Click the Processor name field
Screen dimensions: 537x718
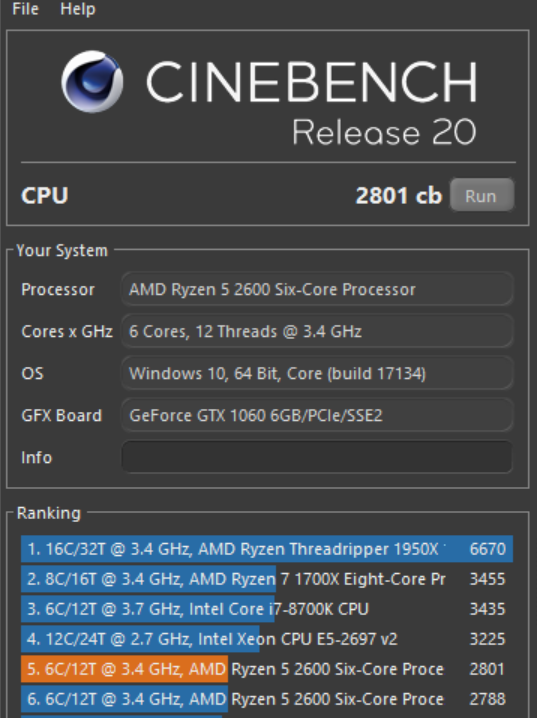[317, 289]
